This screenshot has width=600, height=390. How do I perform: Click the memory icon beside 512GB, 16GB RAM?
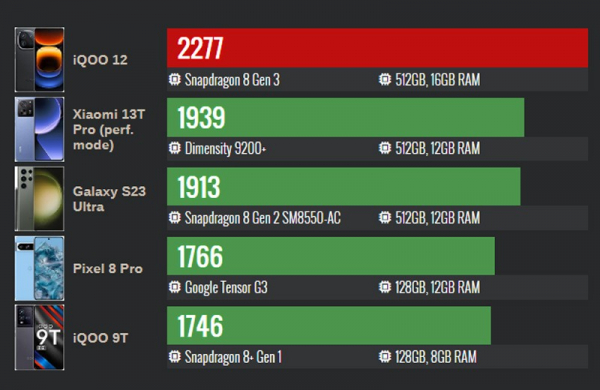tap(385, 80)
